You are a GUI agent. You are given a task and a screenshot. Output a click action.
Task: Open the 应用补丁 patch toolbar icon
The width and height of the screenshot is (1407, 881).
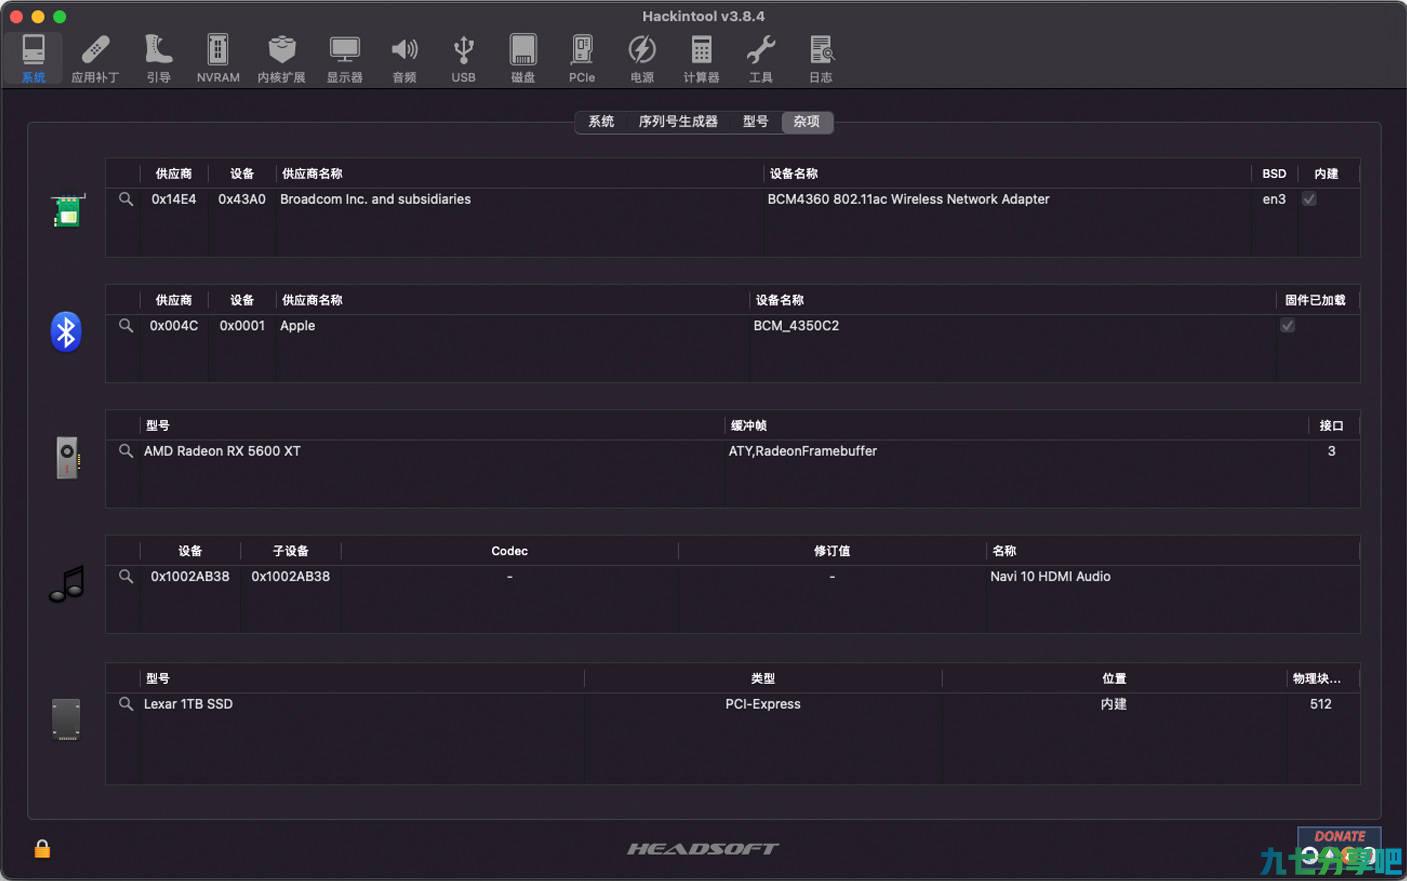click(x=95, y=58)
